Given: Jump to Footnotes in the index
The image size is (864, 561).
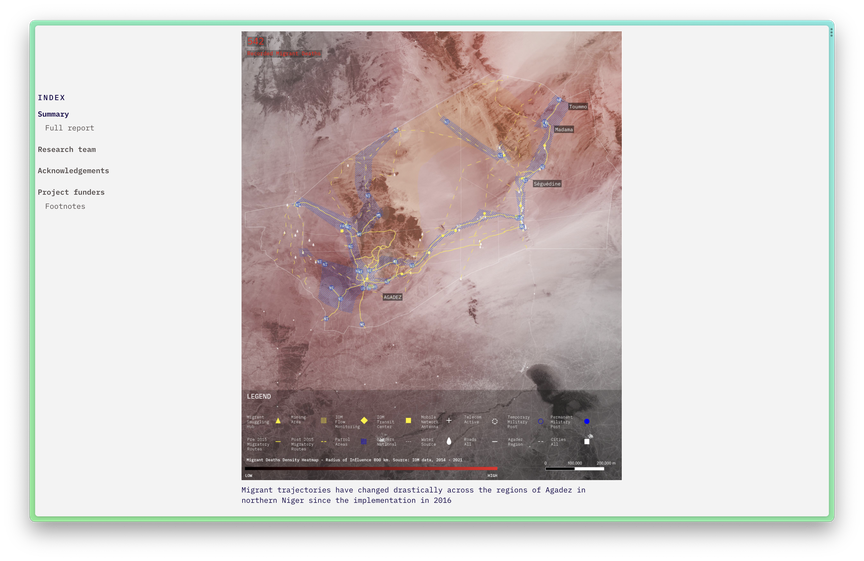Looking at the screenshot, I should [x=65, y=206].
